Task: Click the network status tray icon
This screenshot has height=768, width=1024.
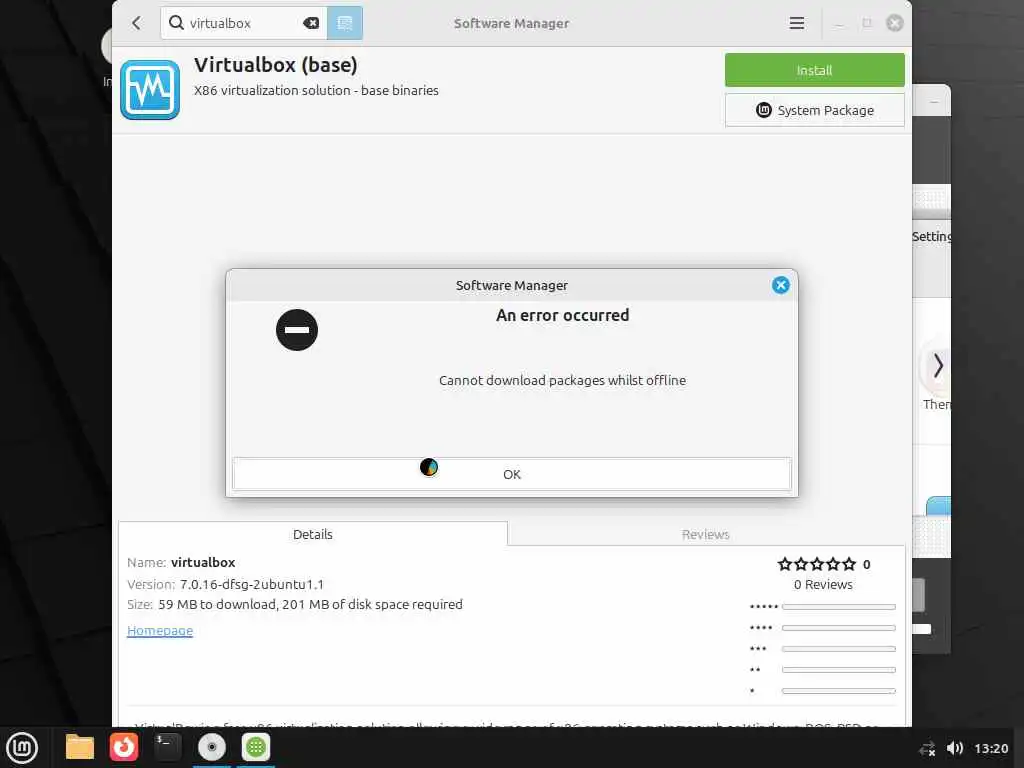Action: 927,748
